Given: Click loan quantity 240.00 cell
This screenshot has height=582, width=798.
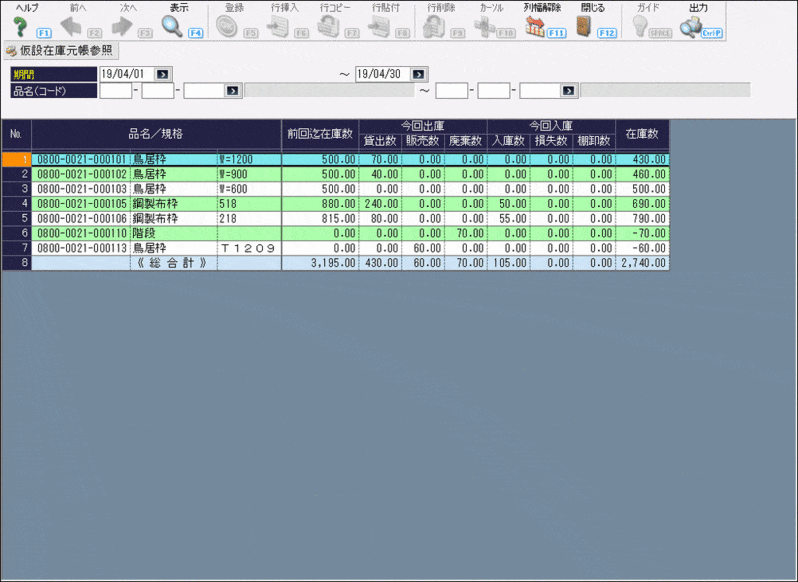Looking at the screenshot, I should click(x=380, y=204).
